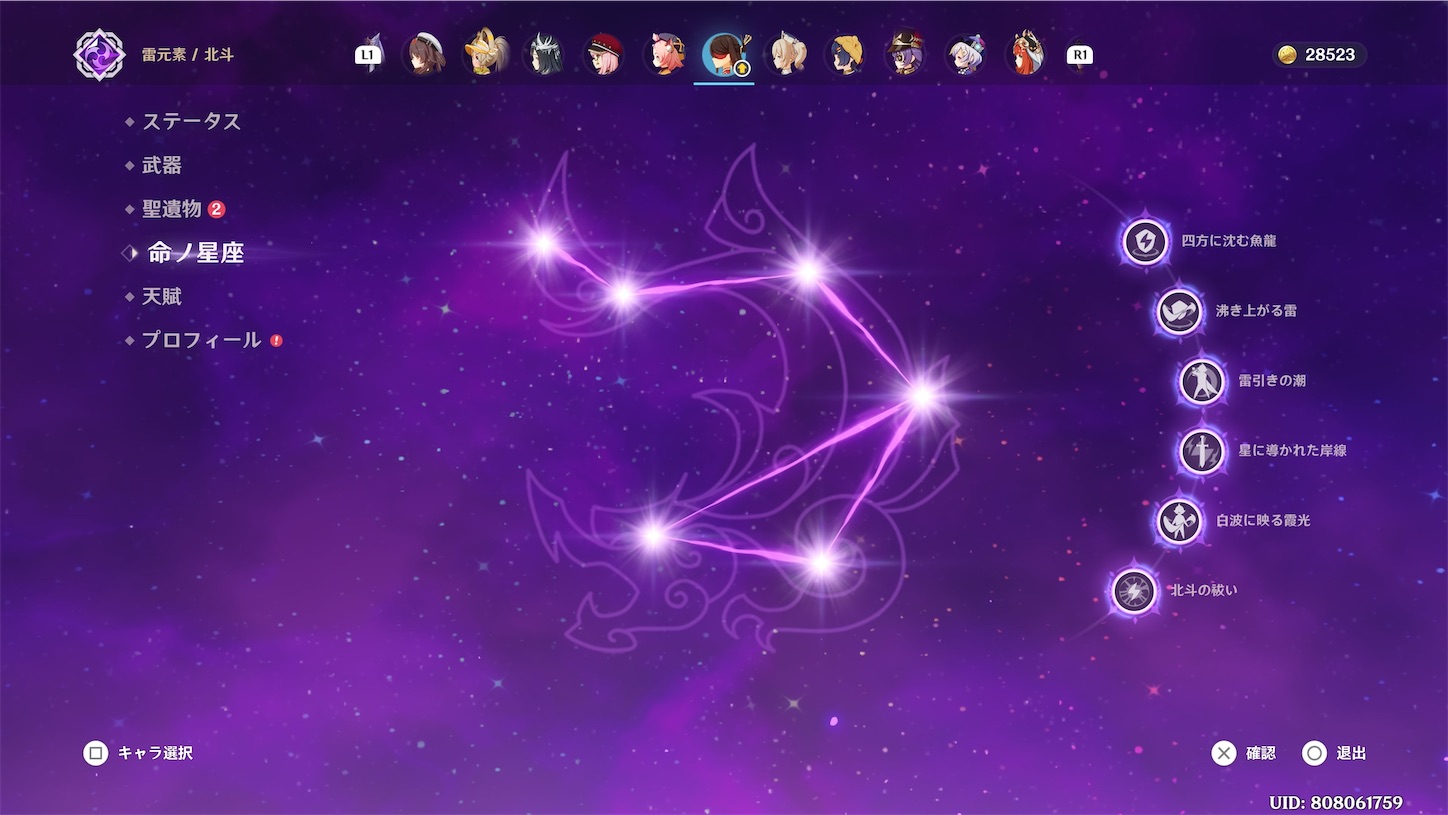Click the 星に導かれた岸線 label
Viewport: 1448px width, 815px height.
point(1292,451)
